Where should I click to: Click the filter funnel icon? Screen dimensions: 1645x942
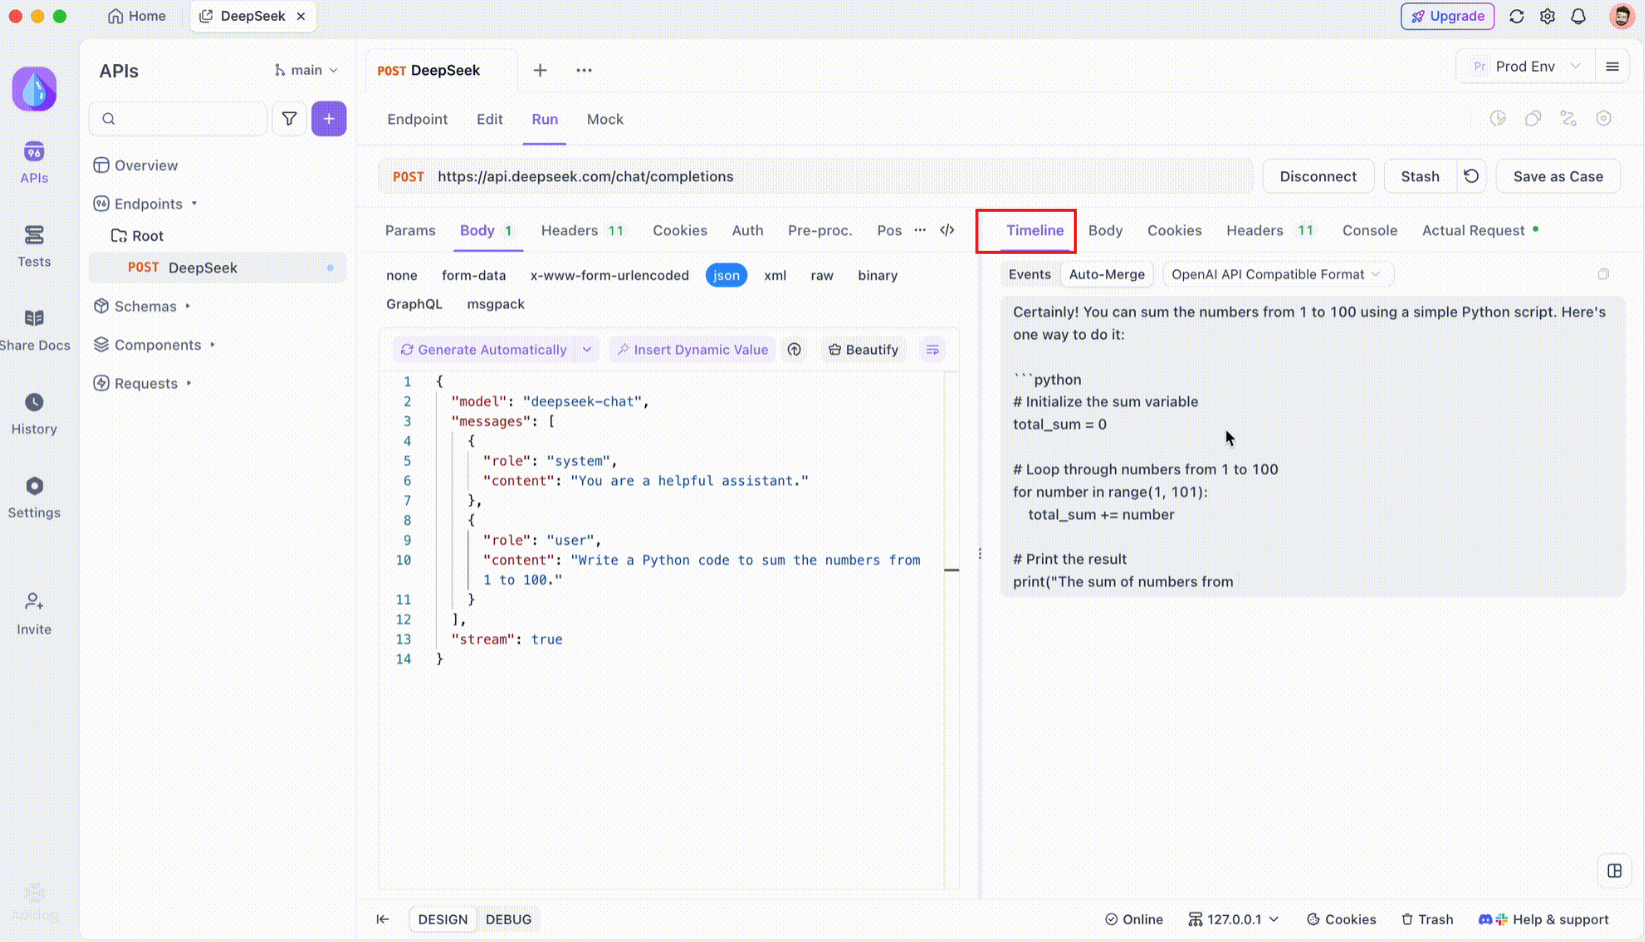289,119
